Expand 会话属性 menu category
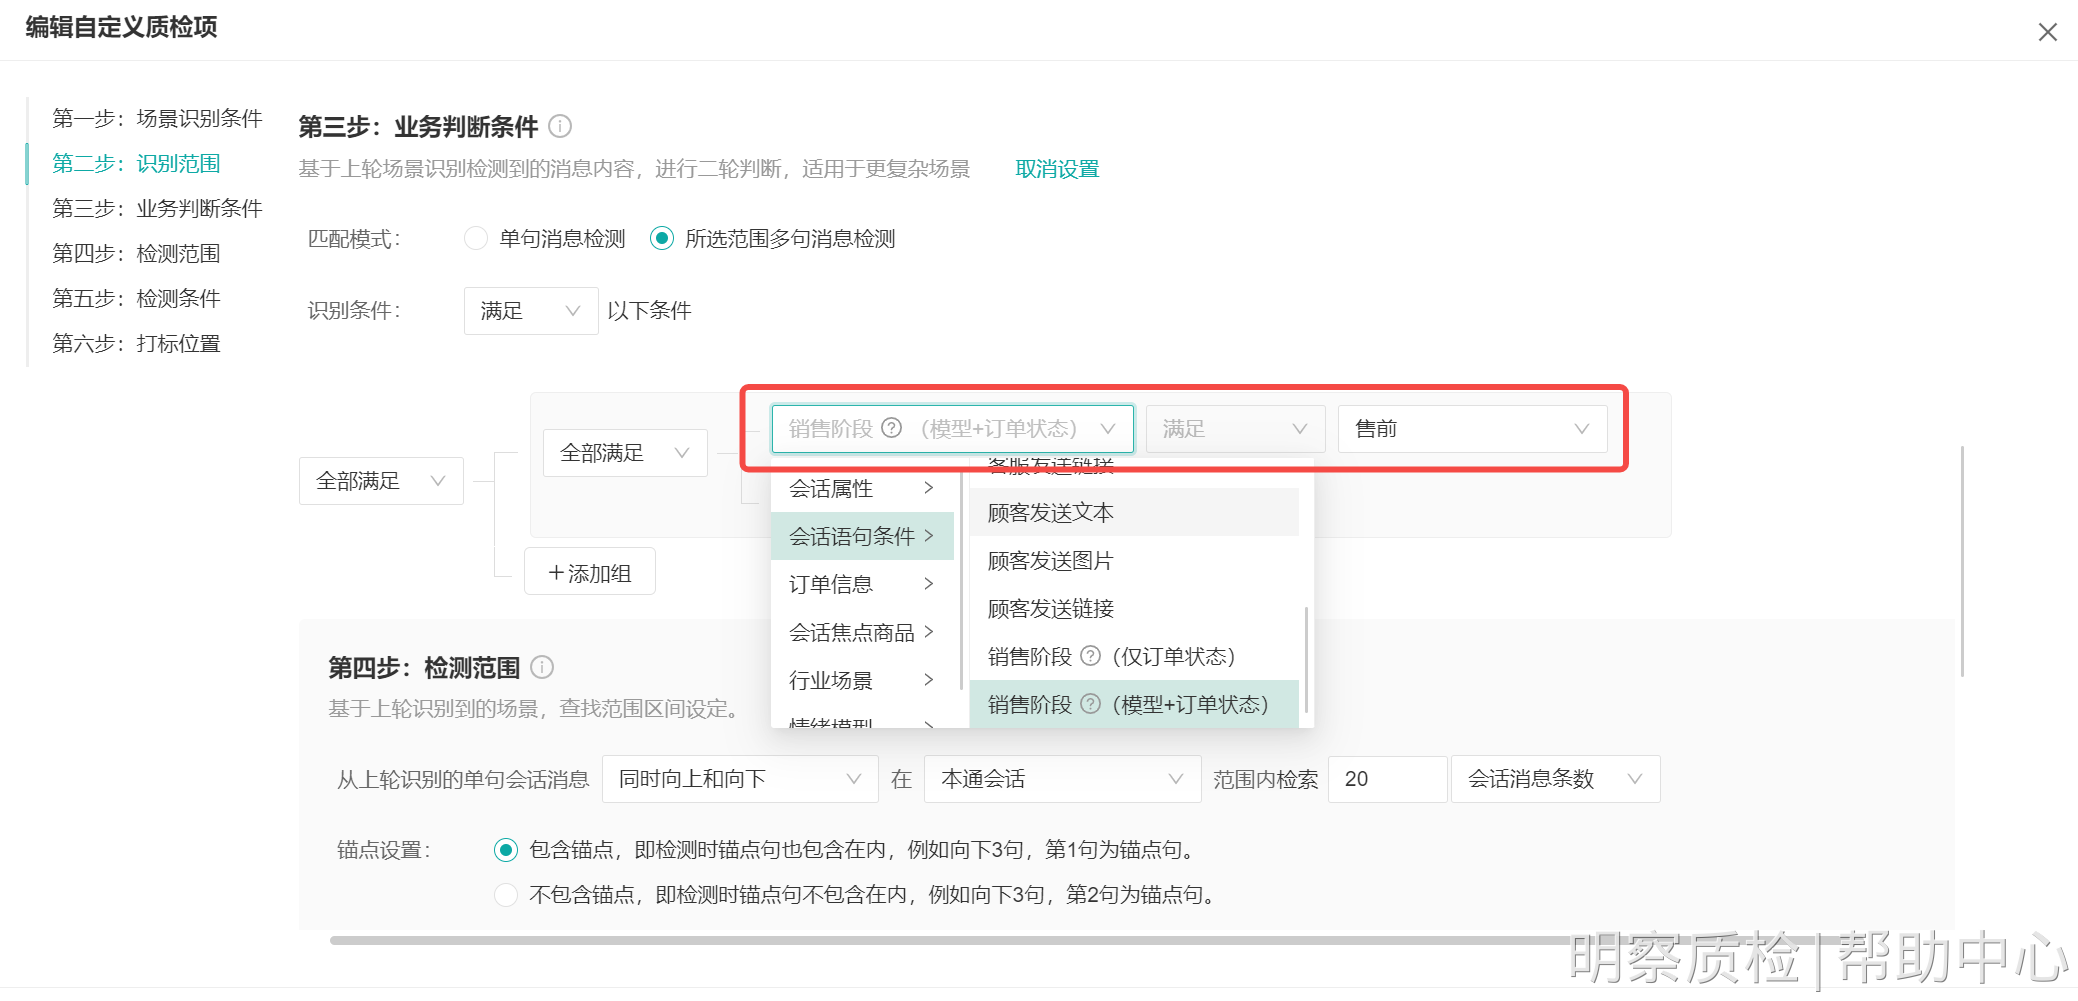2078x1001 pixels. (x=862, y=488)
